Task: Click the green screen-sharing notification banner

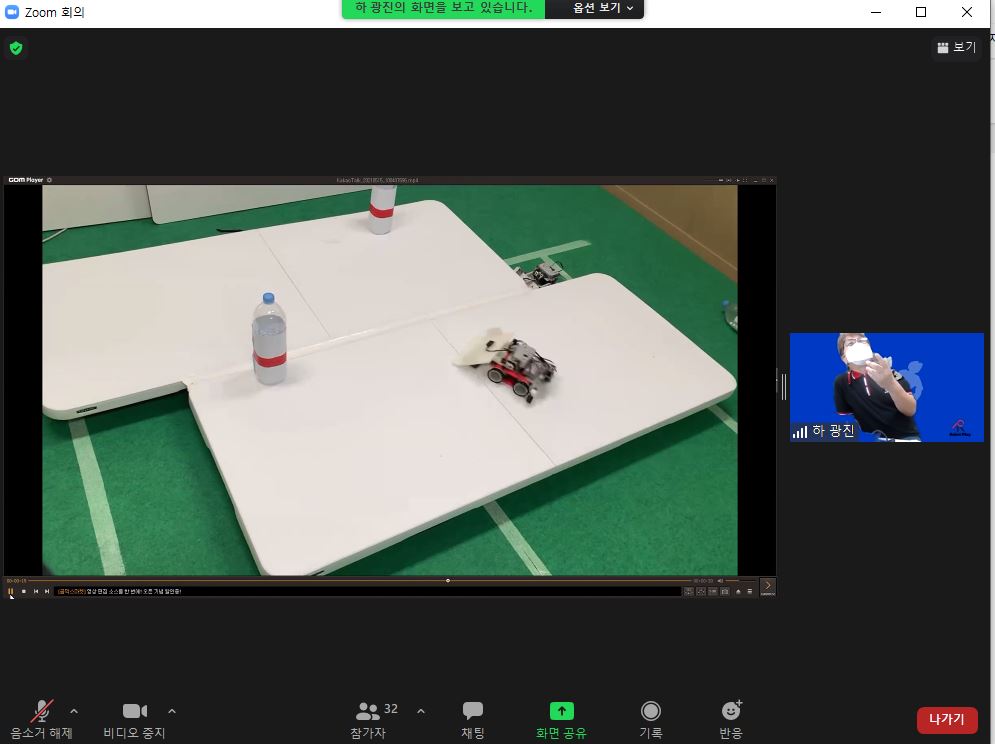Action: tap(443, 8)
